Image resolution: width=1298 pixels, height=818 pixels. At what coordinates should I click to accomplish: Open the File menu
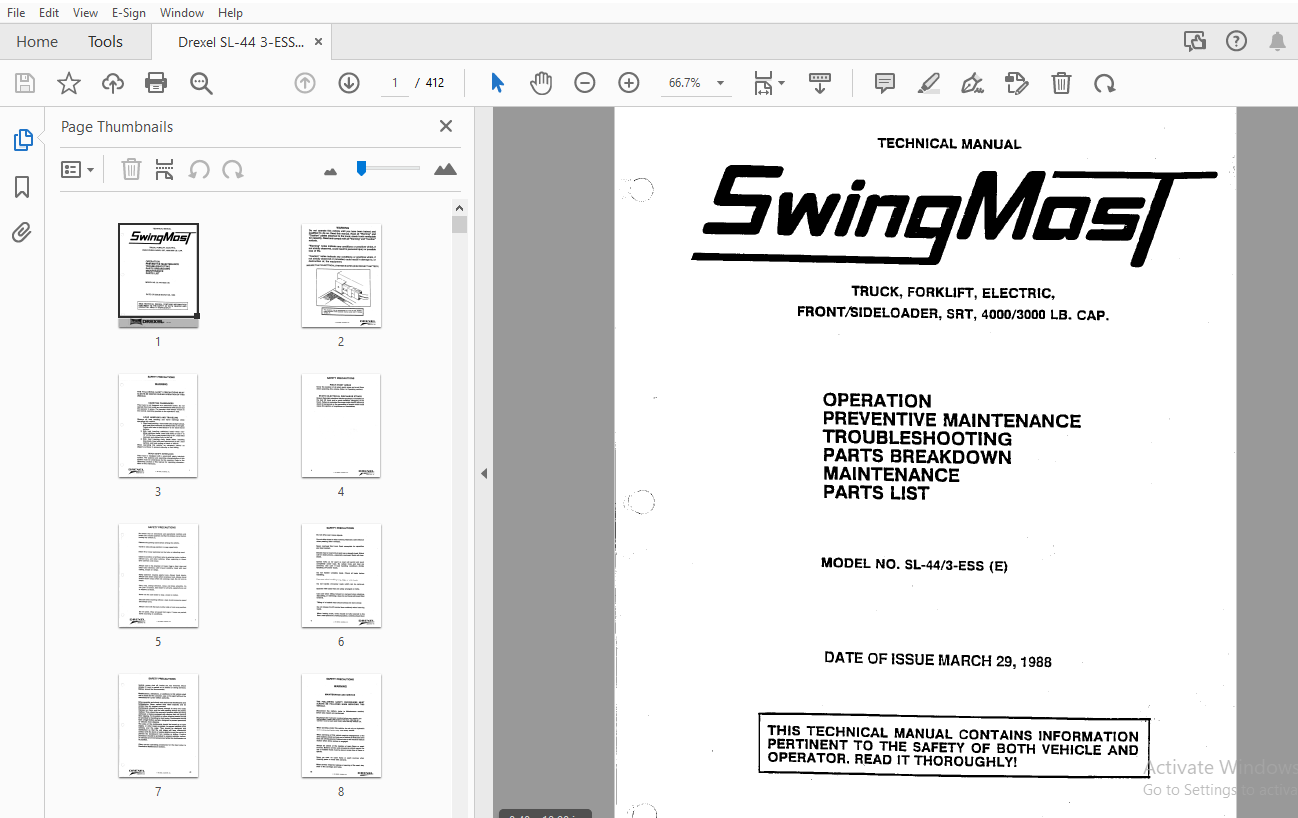click(x=16, y=13)
